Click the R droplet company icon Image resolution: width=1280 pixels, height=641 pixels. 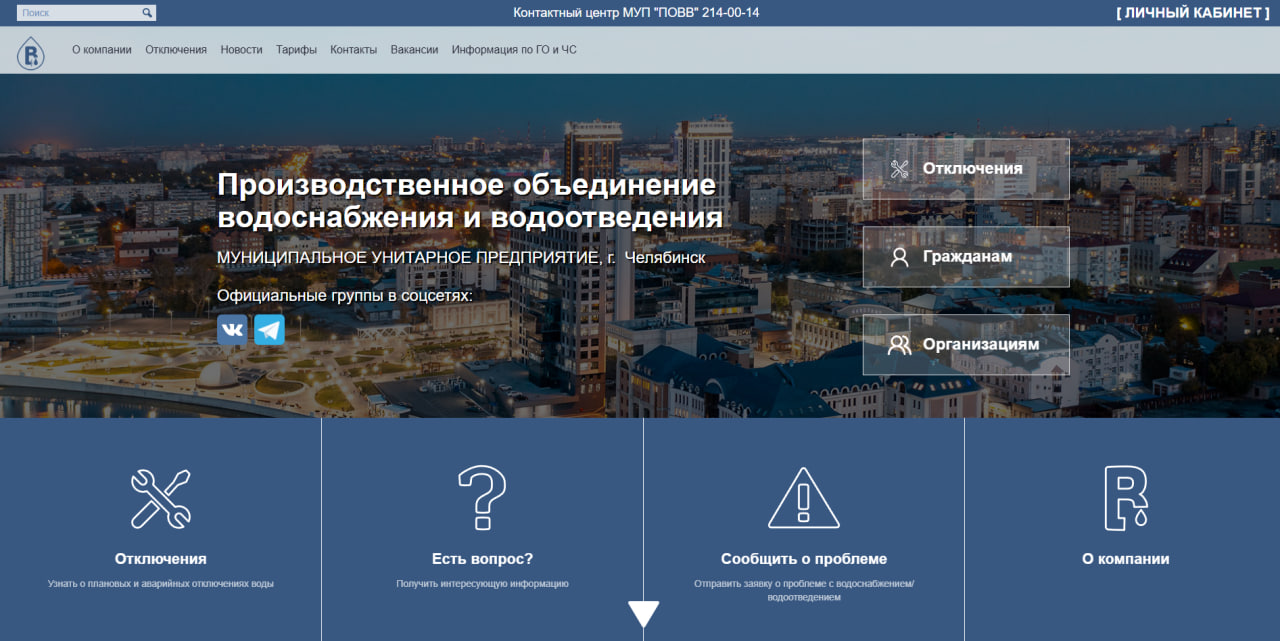(x=1125, y=497)
